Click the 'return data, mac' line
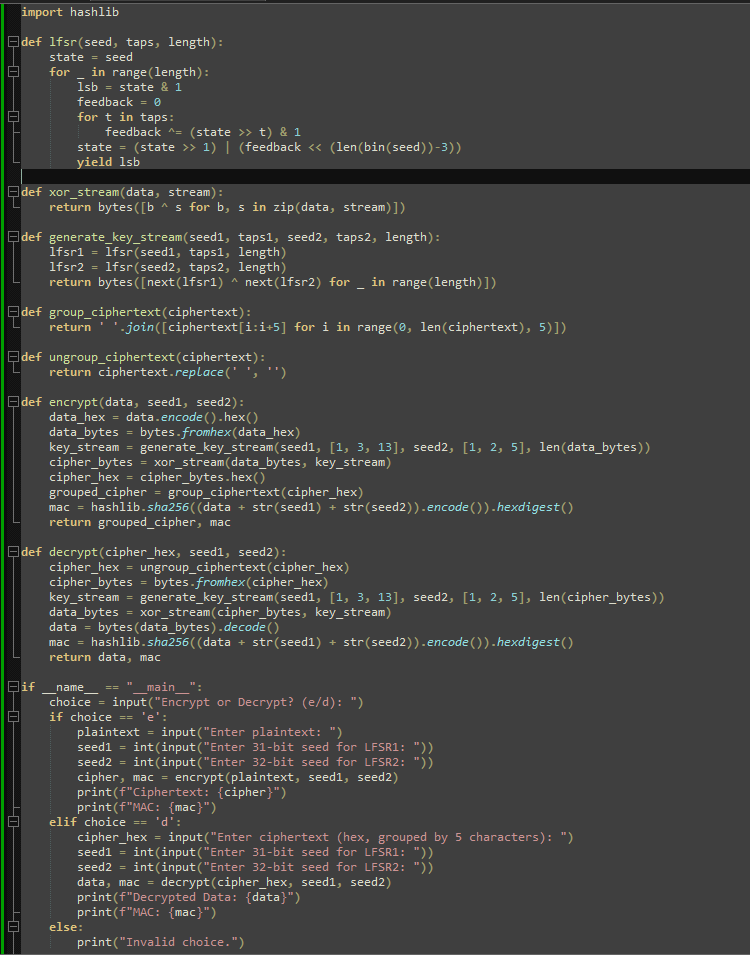This screenshot has width=750, height=955. 105,657
